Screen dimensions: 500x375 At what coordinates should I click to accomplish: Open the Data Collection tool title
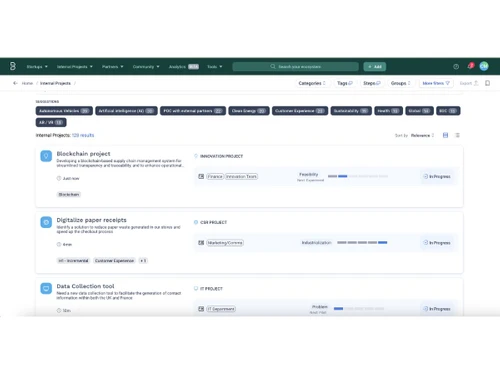click(x=85, y=286)
